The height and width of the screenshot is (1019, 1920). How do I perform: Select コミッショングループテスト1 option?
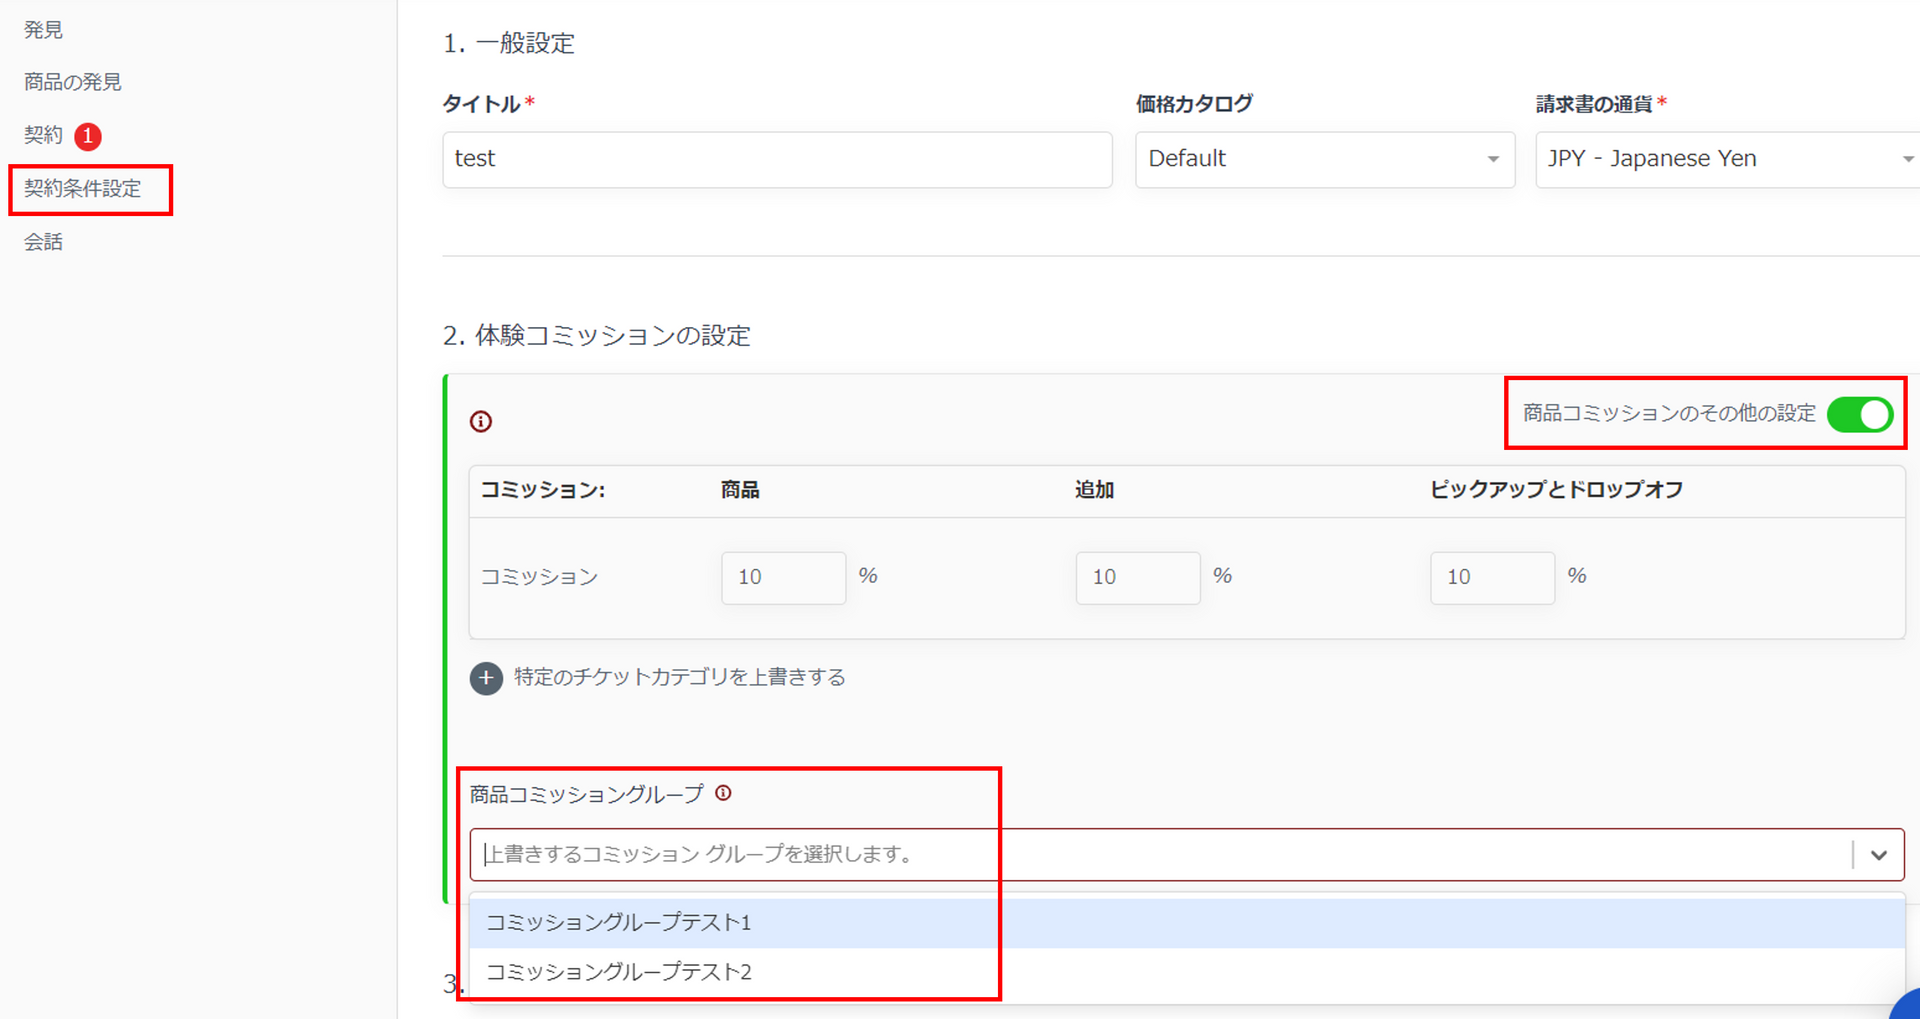tap(618, 922)
